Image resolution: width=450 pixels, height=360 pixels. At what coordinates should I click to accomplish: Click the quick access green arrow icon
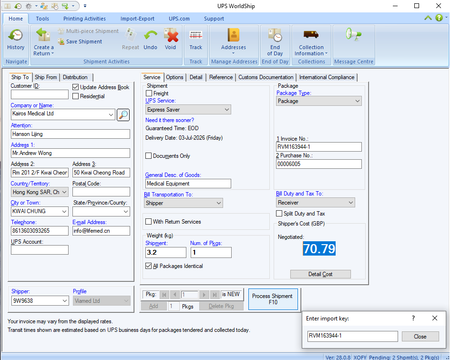coord(65,6)
